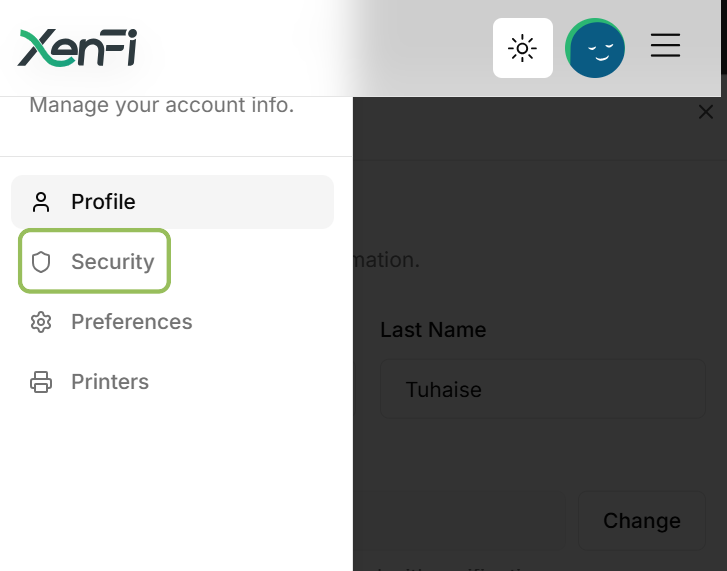Viewport: 727px width, 571px height.
Task: Select the Profile person icon
Action: (41, 202)
